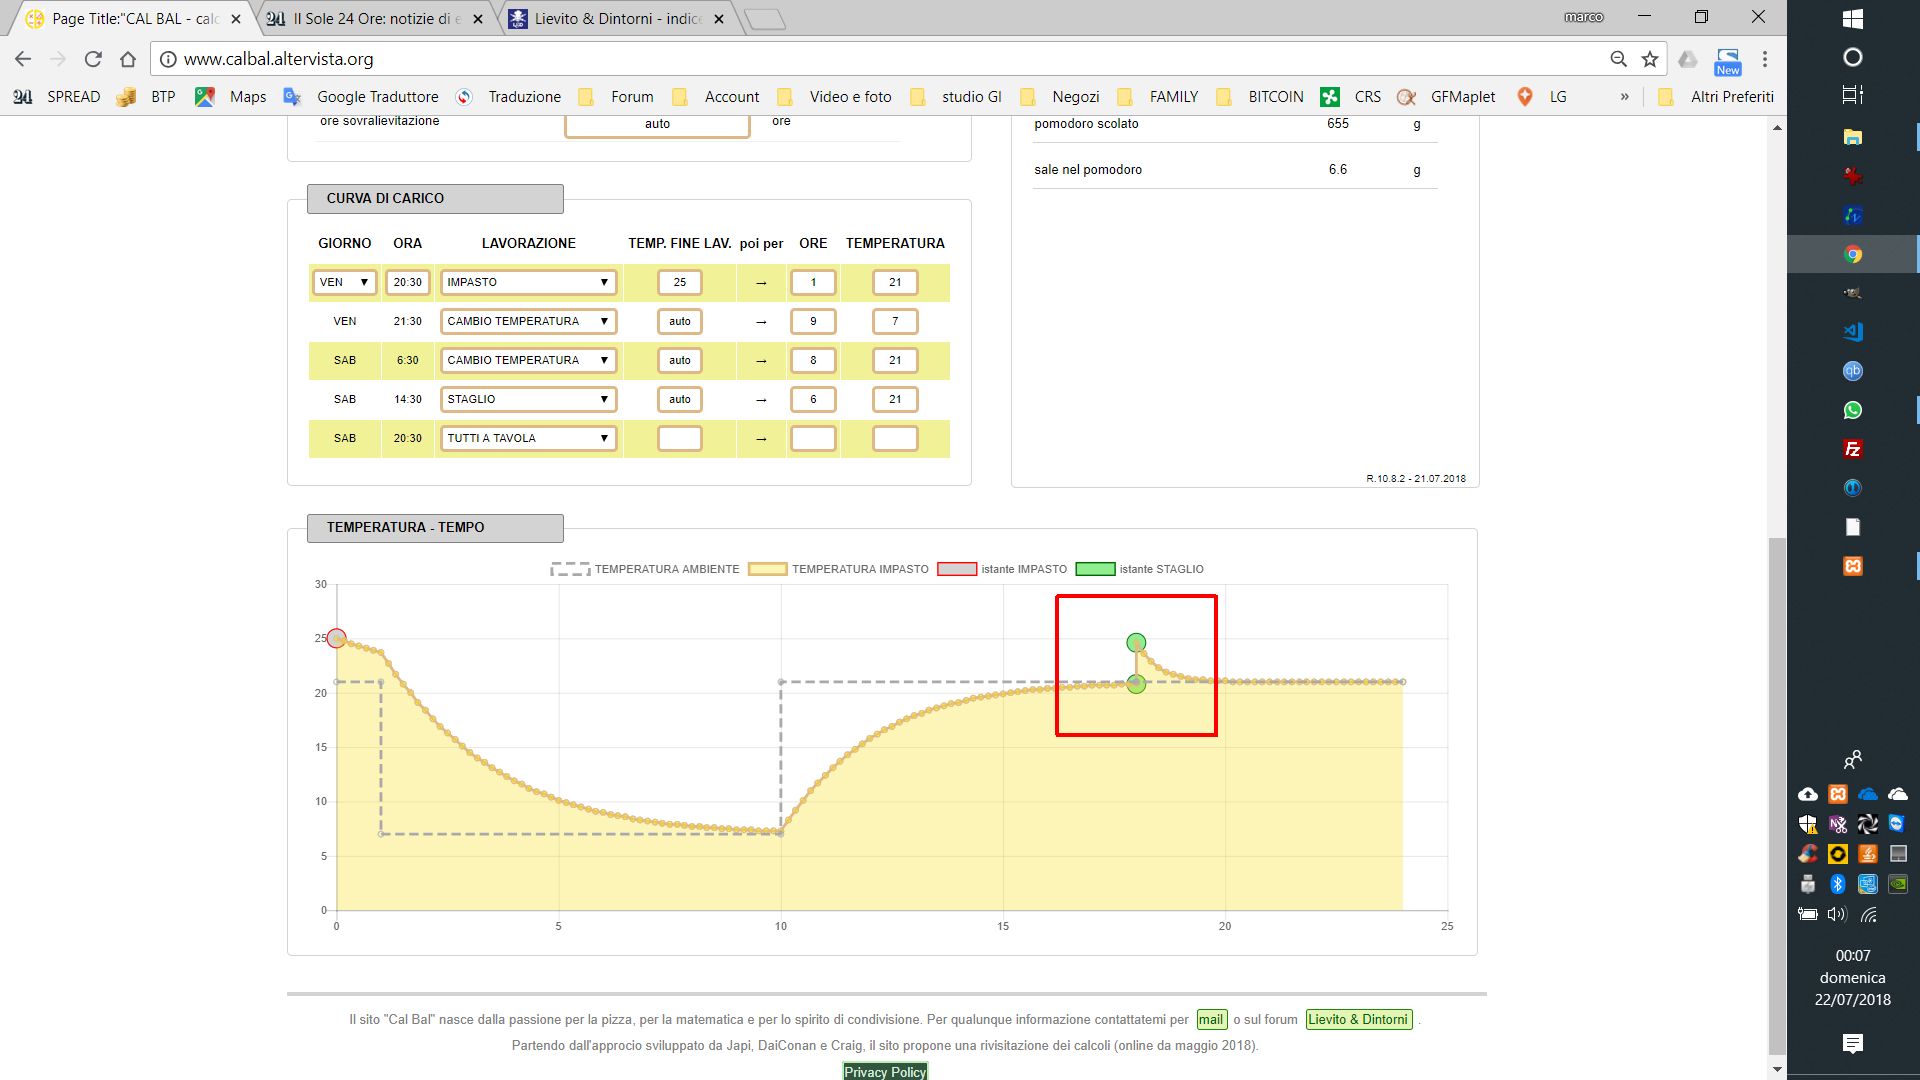Open the browser home page
Screen dimensions: 1920x1080
pos(128,59)
